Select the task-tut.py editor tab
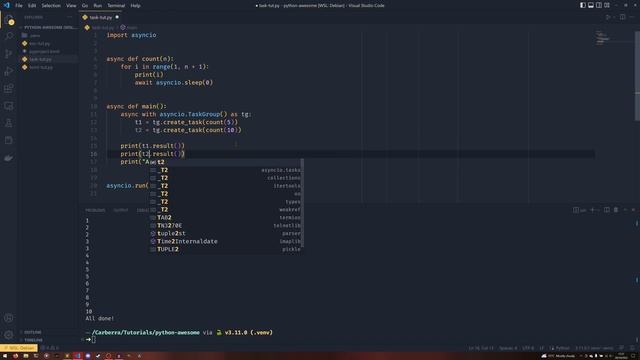Screen dimensions: 640x360 tap(100, 18)
